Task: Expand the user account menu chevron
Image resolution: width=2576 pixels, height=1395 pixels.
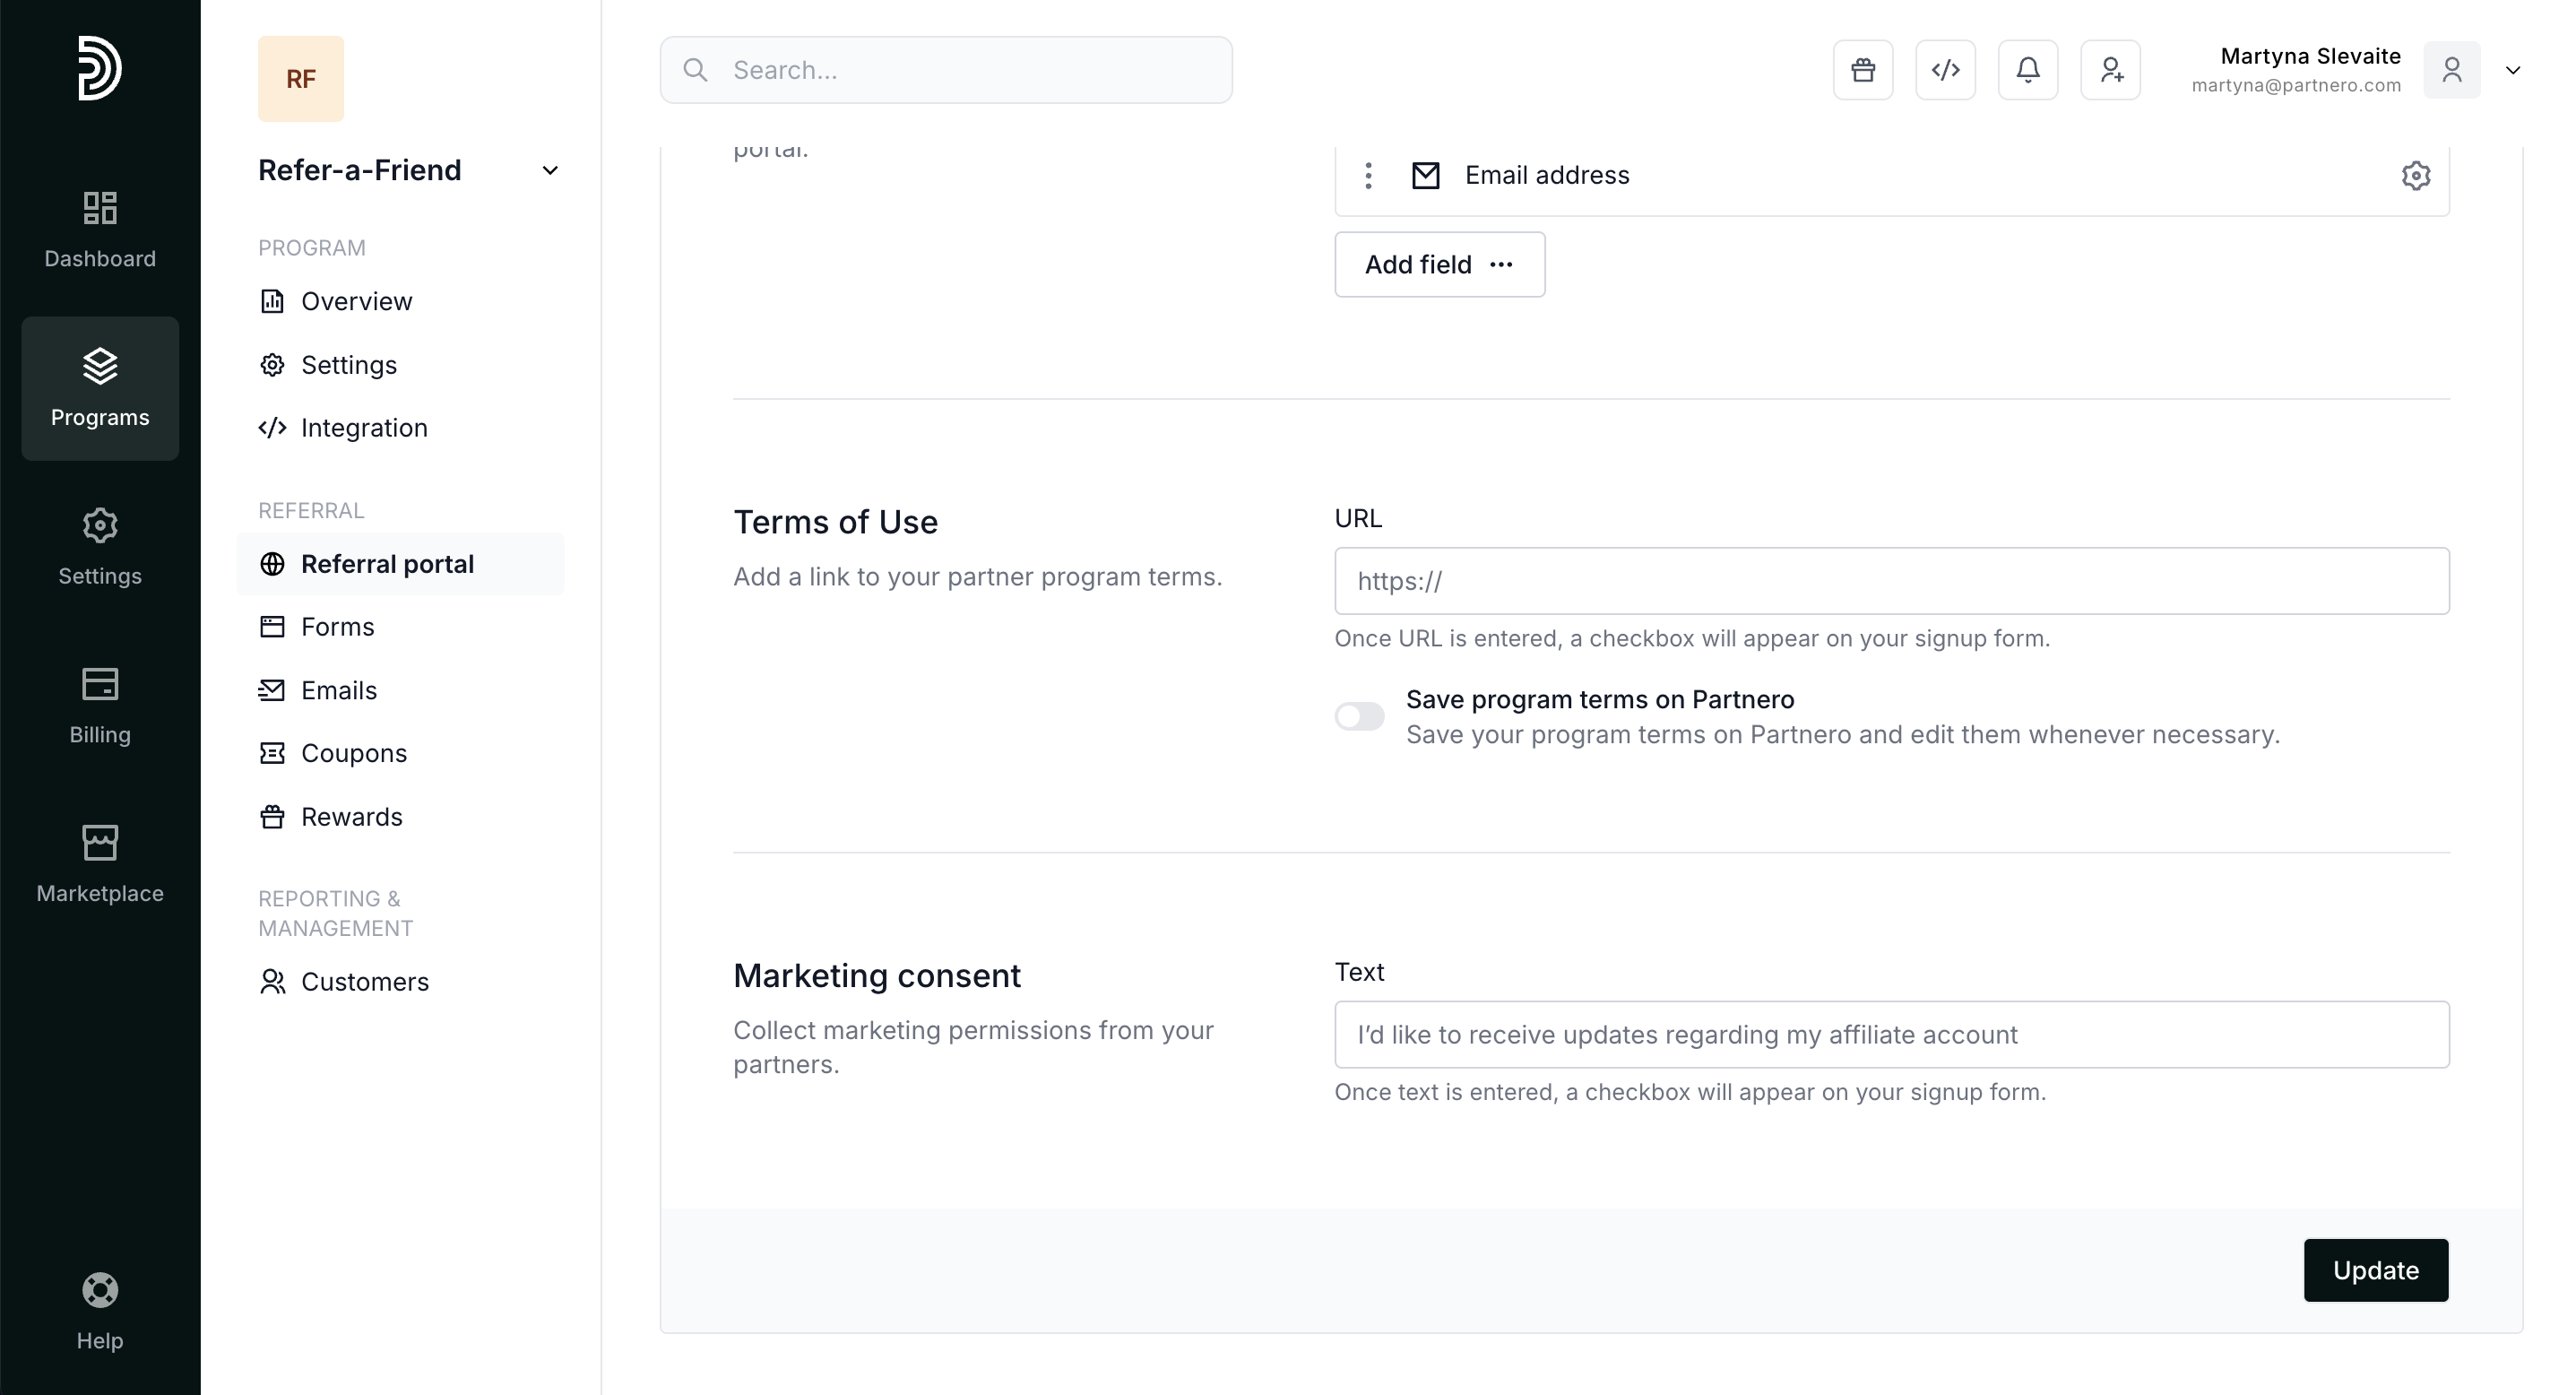Action: pos(2512,70)
